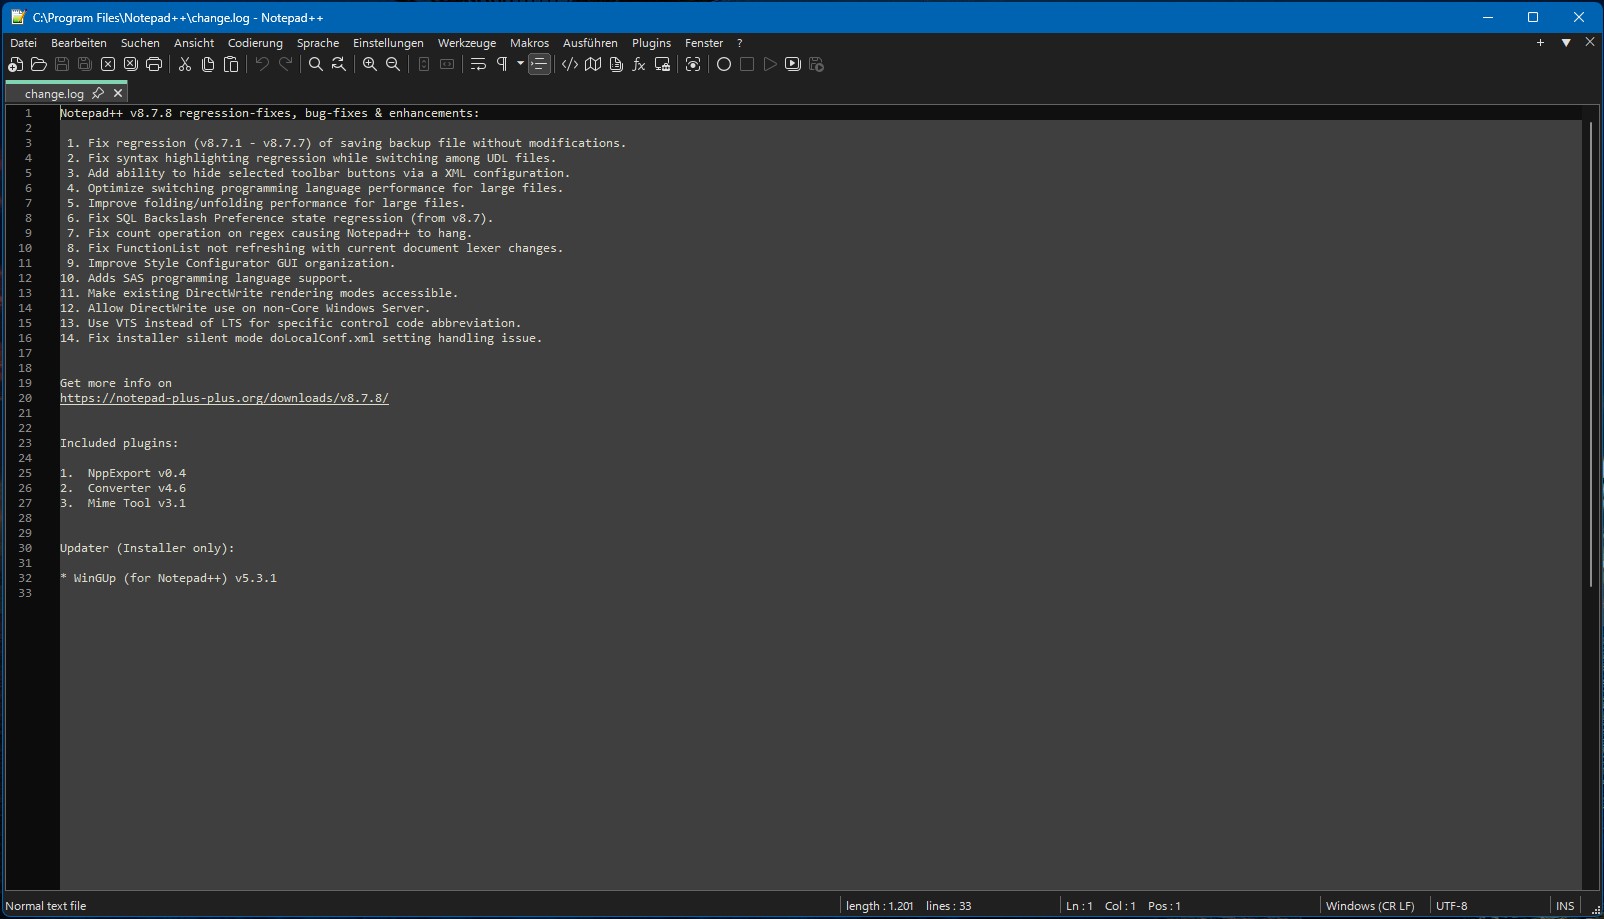Click Ln : 1 position in status bar

coord(1079,906)
